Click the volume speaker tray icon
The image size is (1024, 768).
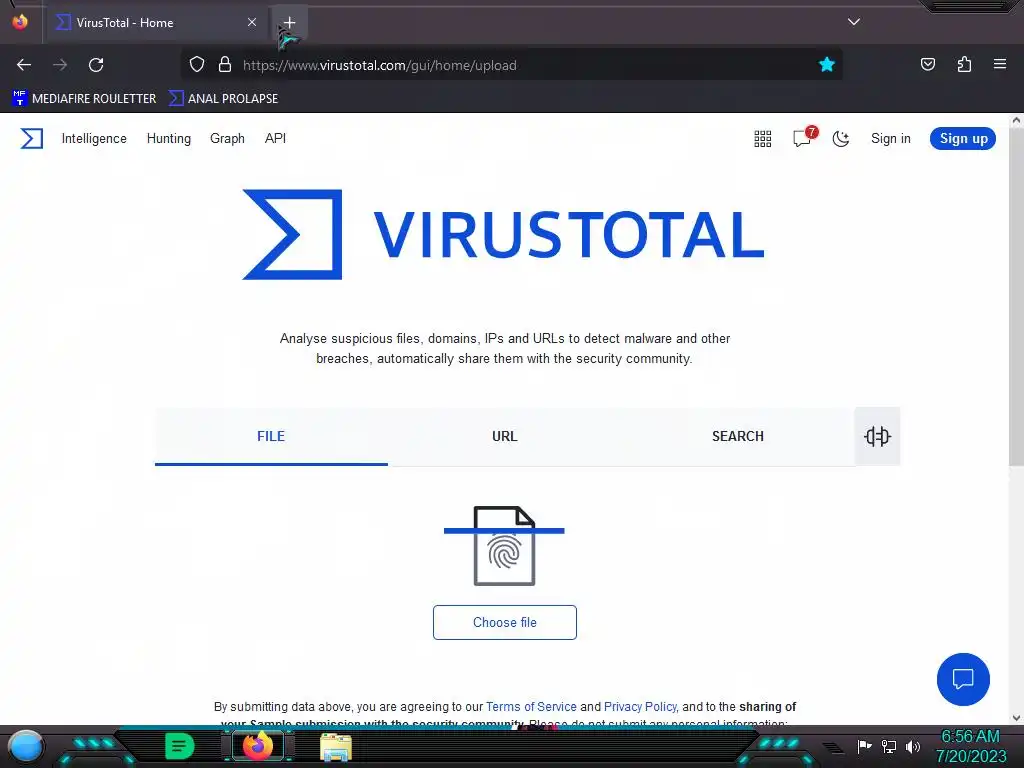[912, 746]
